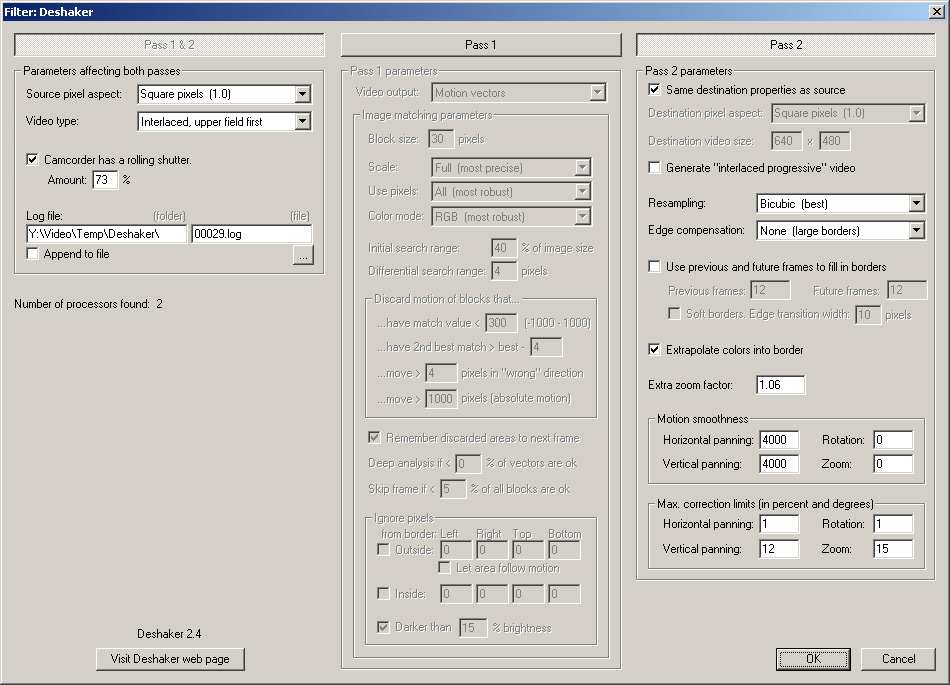
Task: Open Edge compensation dropdown
Action: point(841,231)
